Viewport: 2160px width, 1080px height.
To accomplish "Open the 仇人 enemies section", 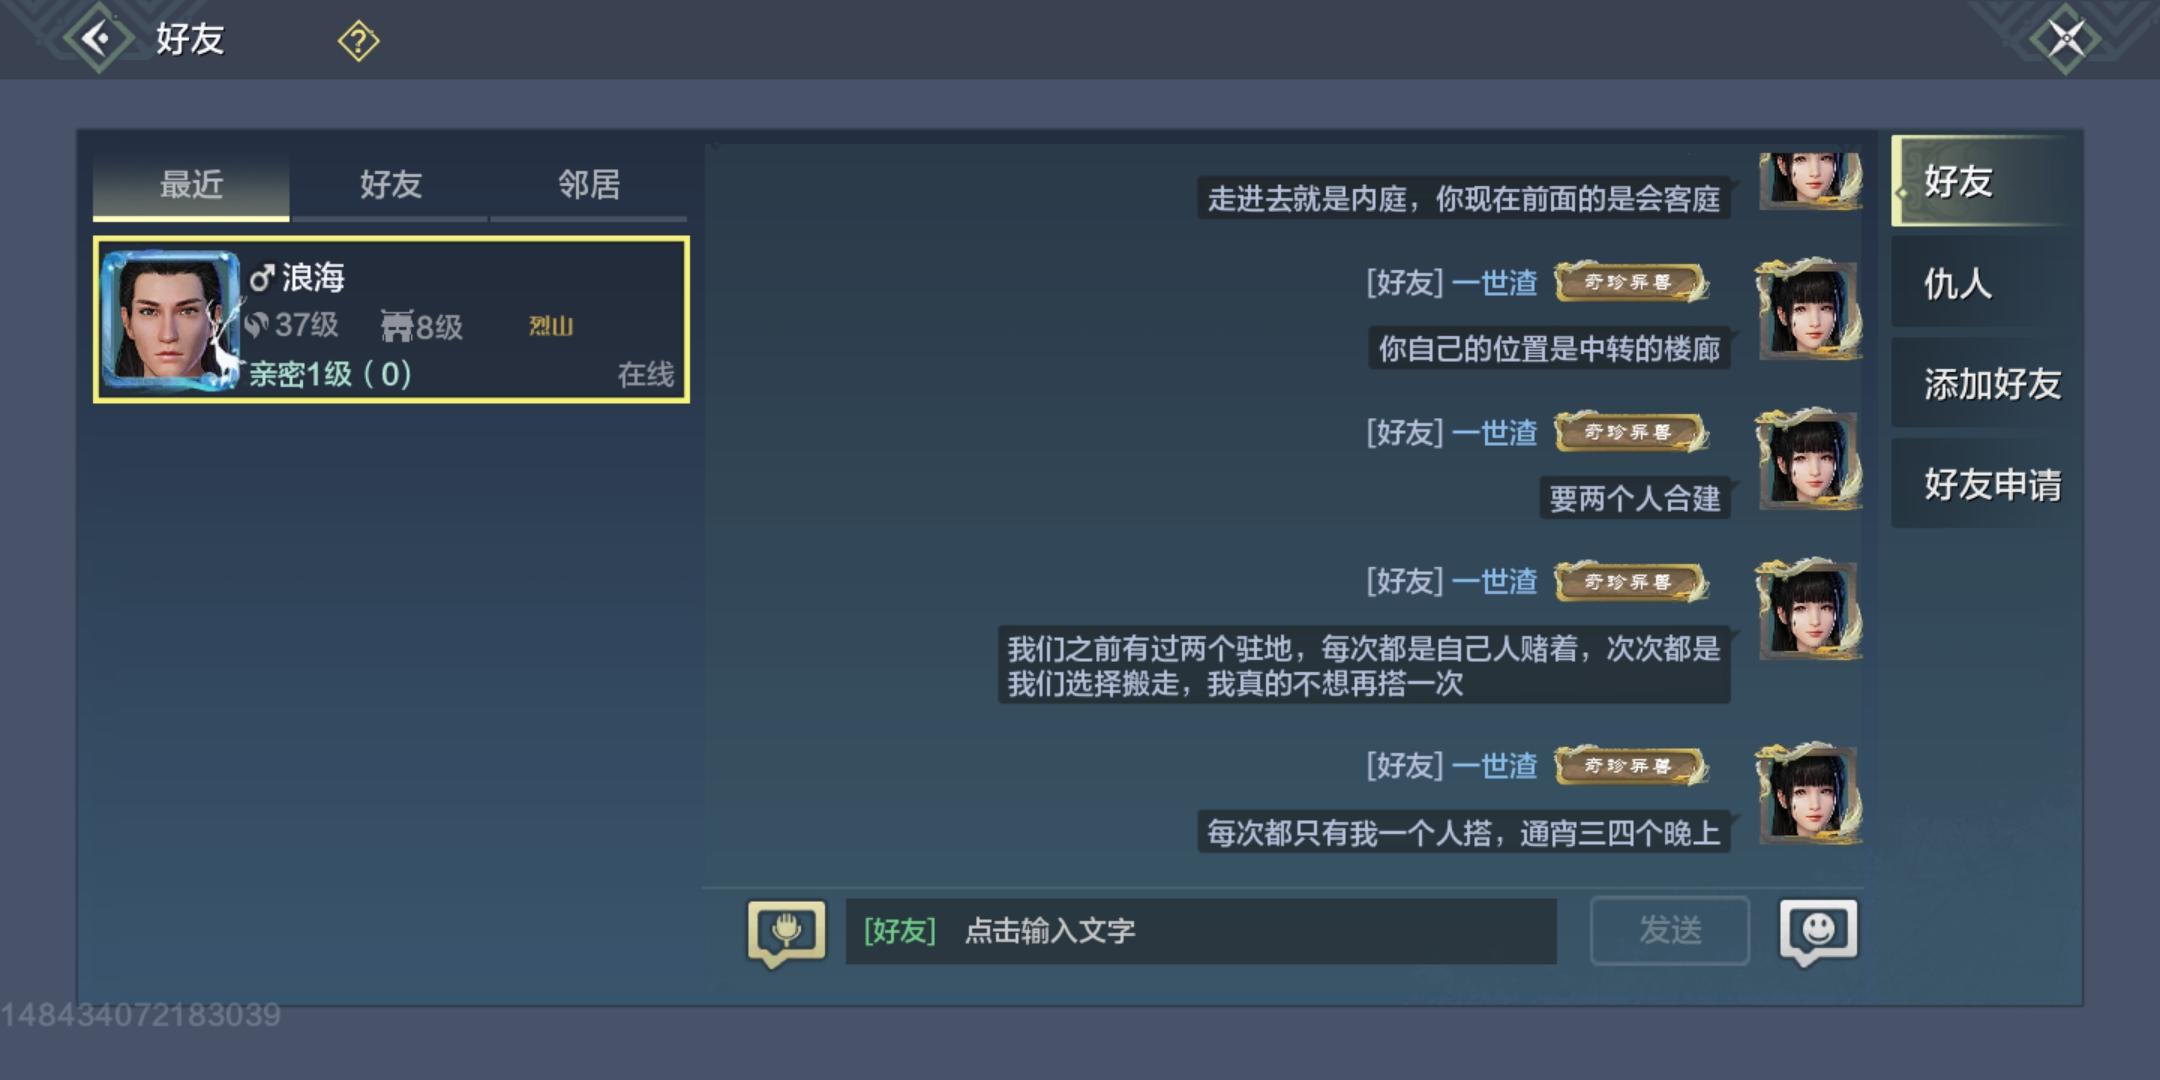I will (x=1979, y=283).
